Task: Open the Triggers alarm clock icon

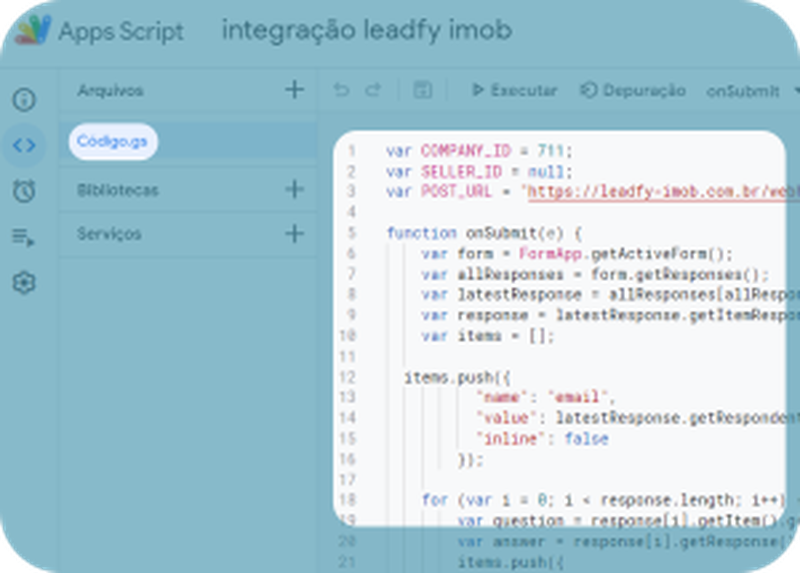Action: [x=24, y=191]
